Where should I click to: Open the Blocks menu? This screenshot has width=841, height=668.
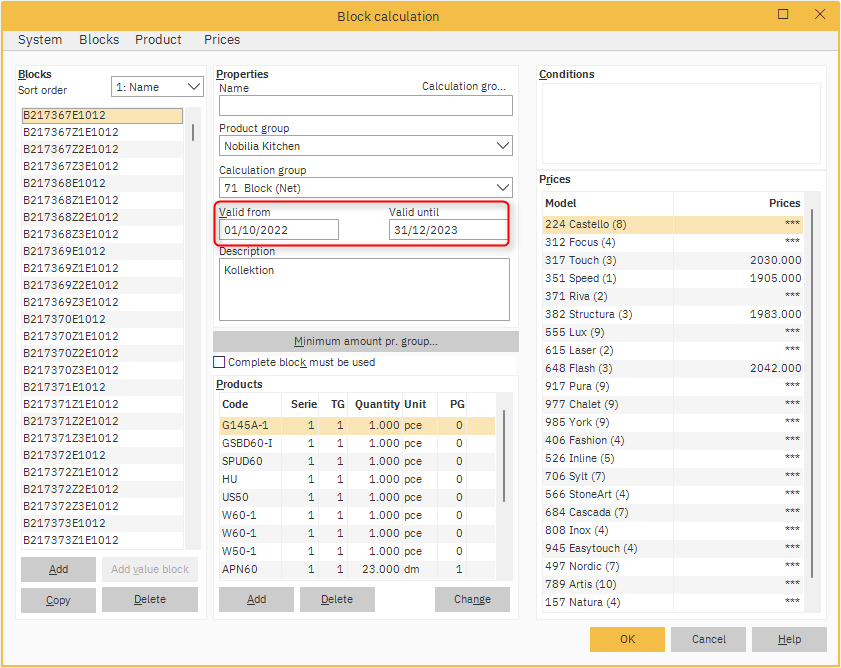99,40
